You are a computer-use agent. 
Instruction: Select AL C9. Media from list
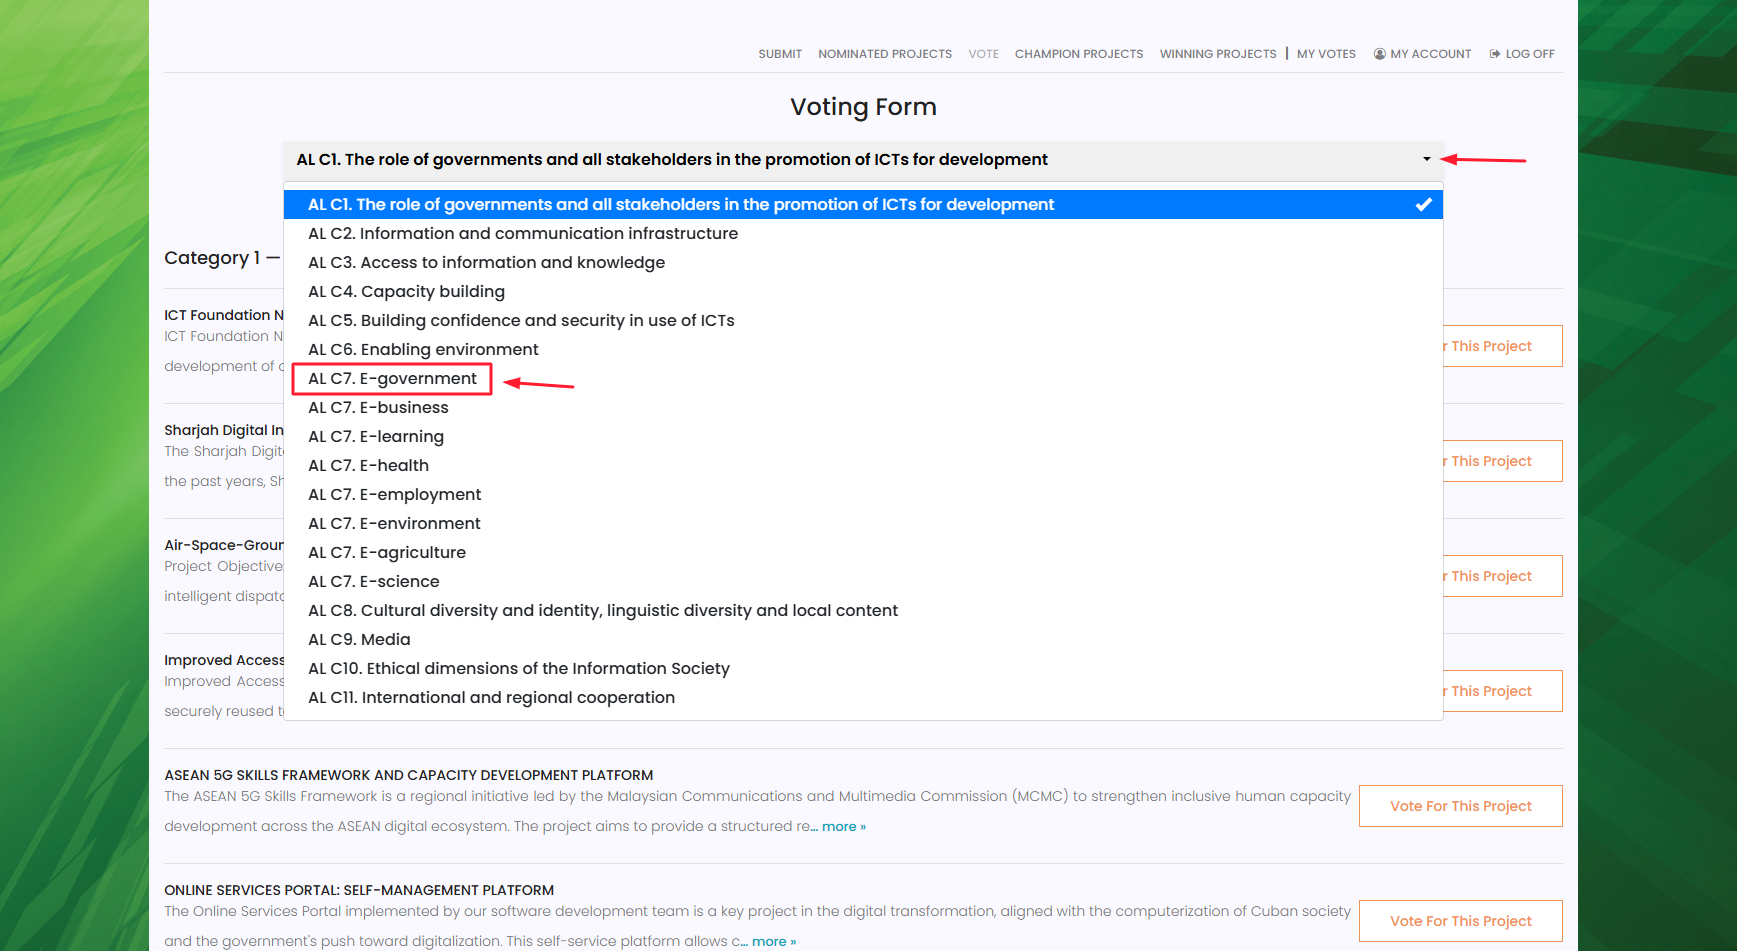pos(359,640)
